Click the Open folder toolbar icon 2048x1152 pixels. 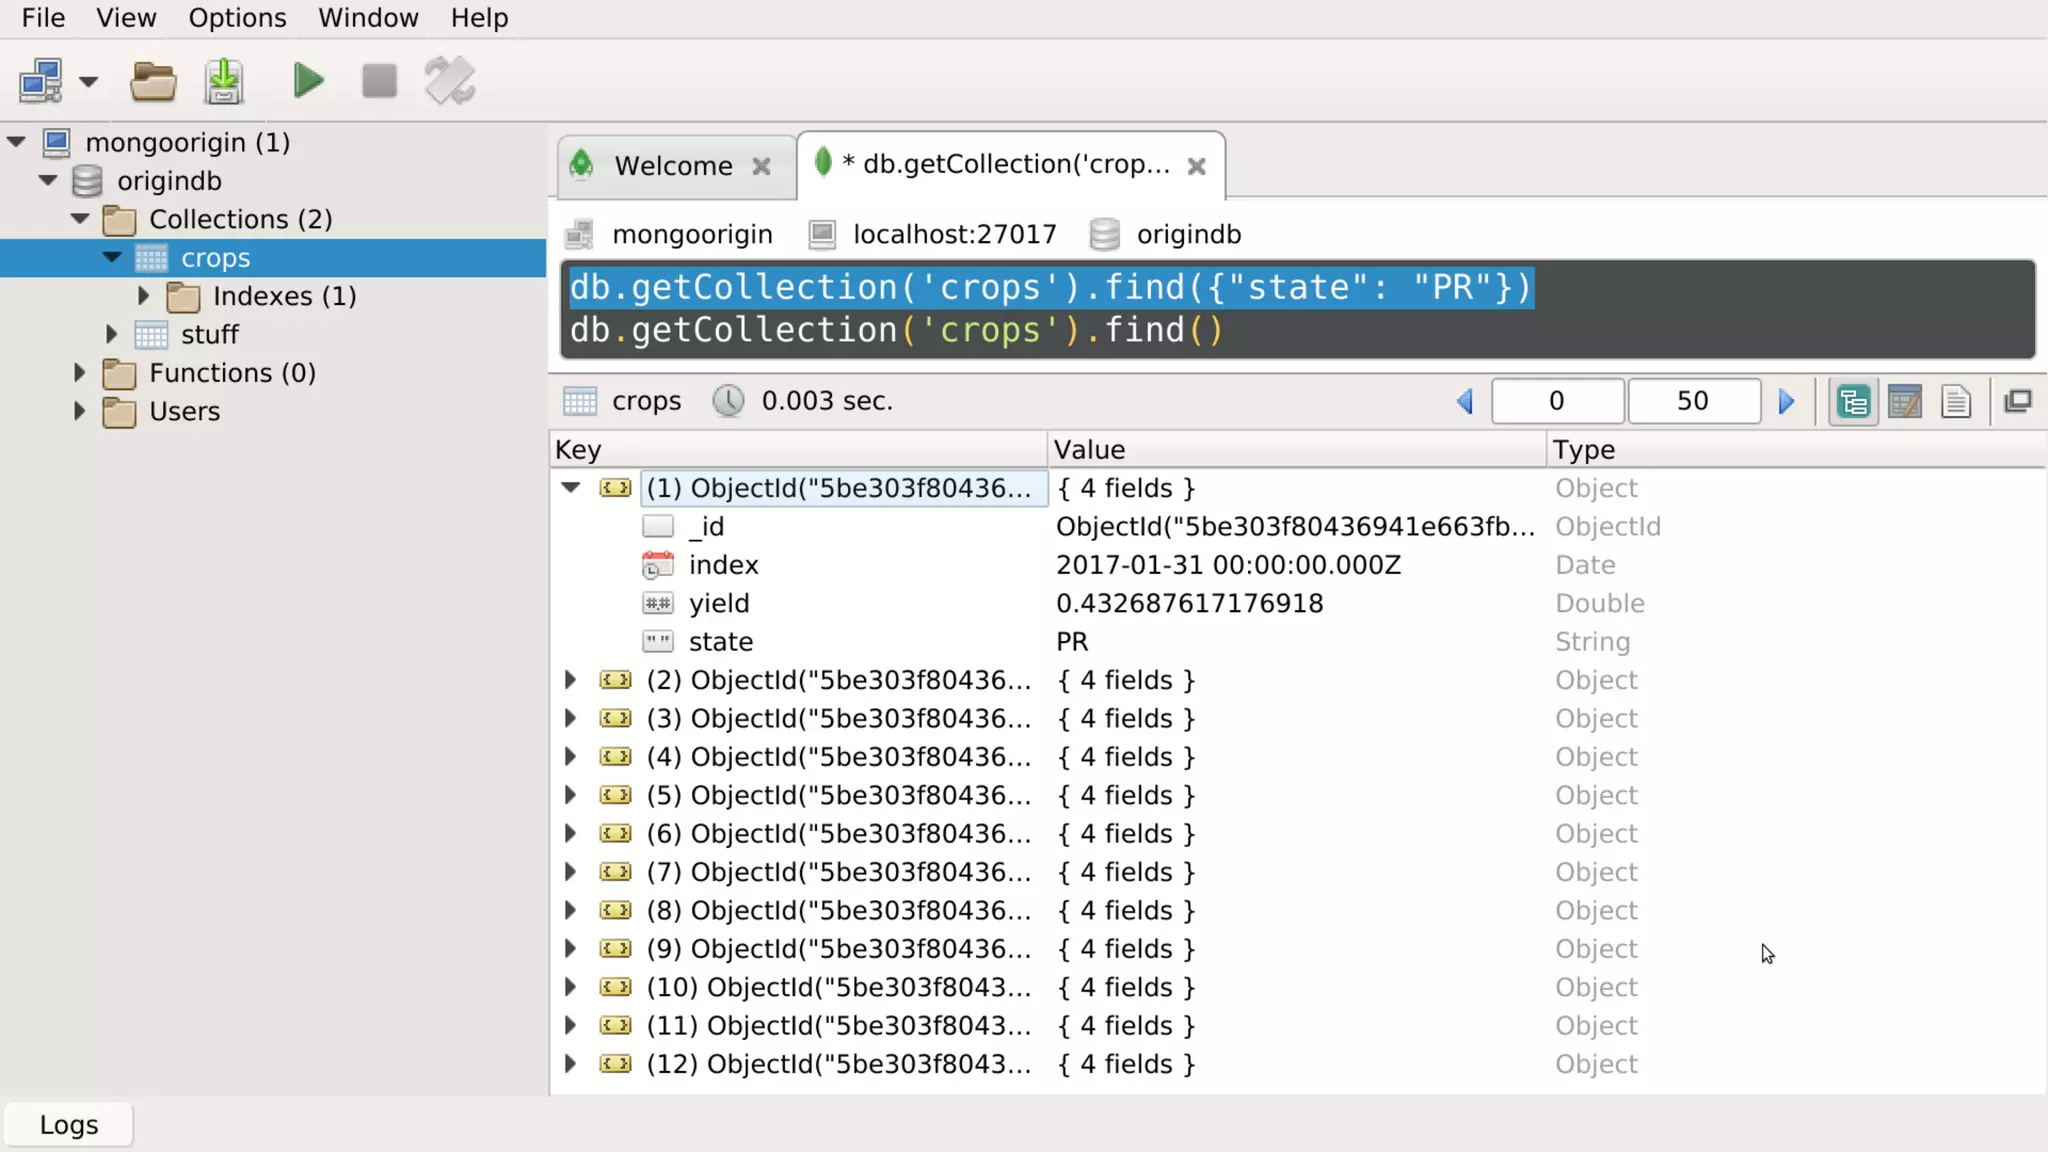coord(153,81)
